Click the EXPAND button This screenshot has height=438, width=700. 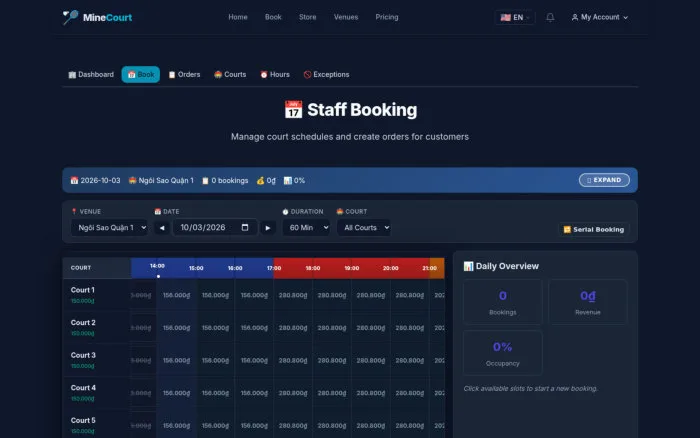(604, 180)
